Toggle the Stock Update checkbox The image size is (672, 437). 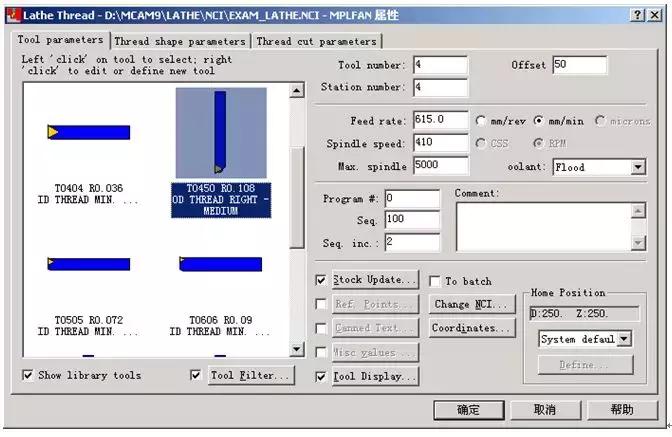[x=321, y=280]
